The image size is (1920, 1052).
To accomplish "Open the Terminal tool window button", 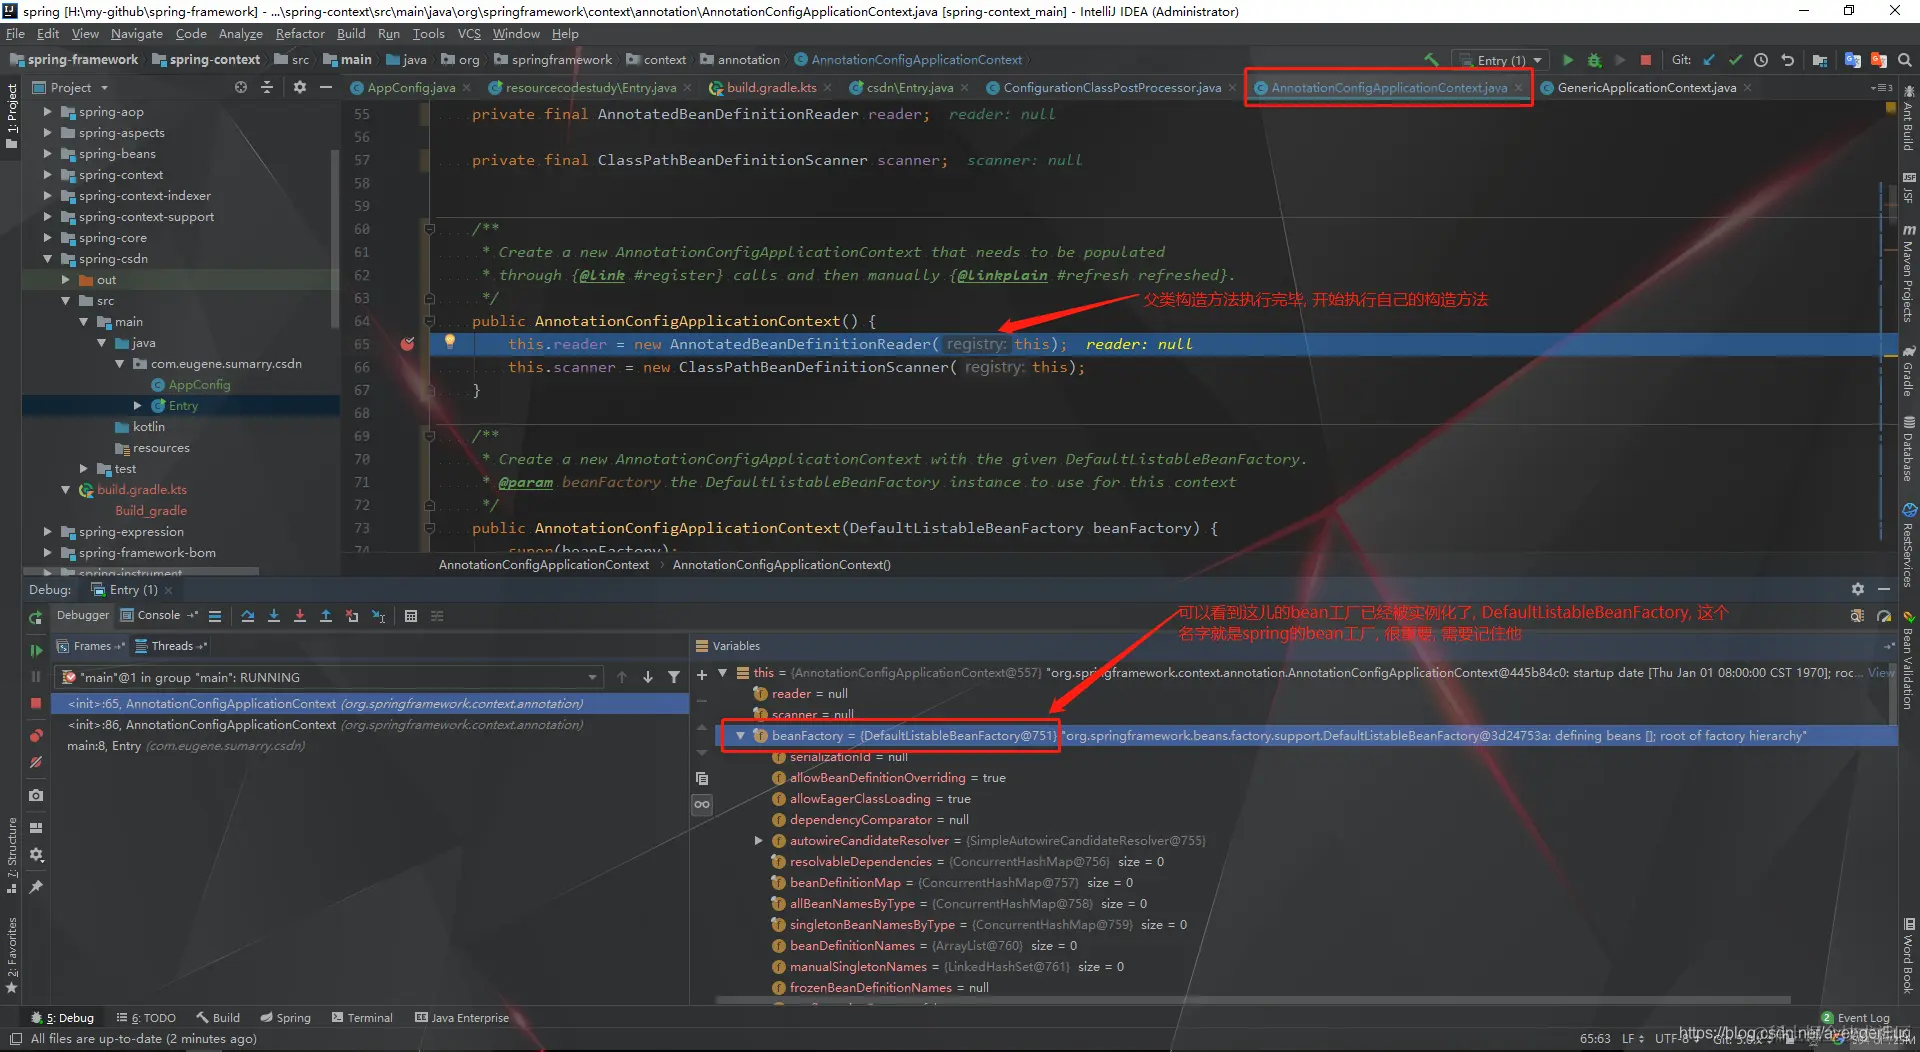I will [x=362, y=1018].
